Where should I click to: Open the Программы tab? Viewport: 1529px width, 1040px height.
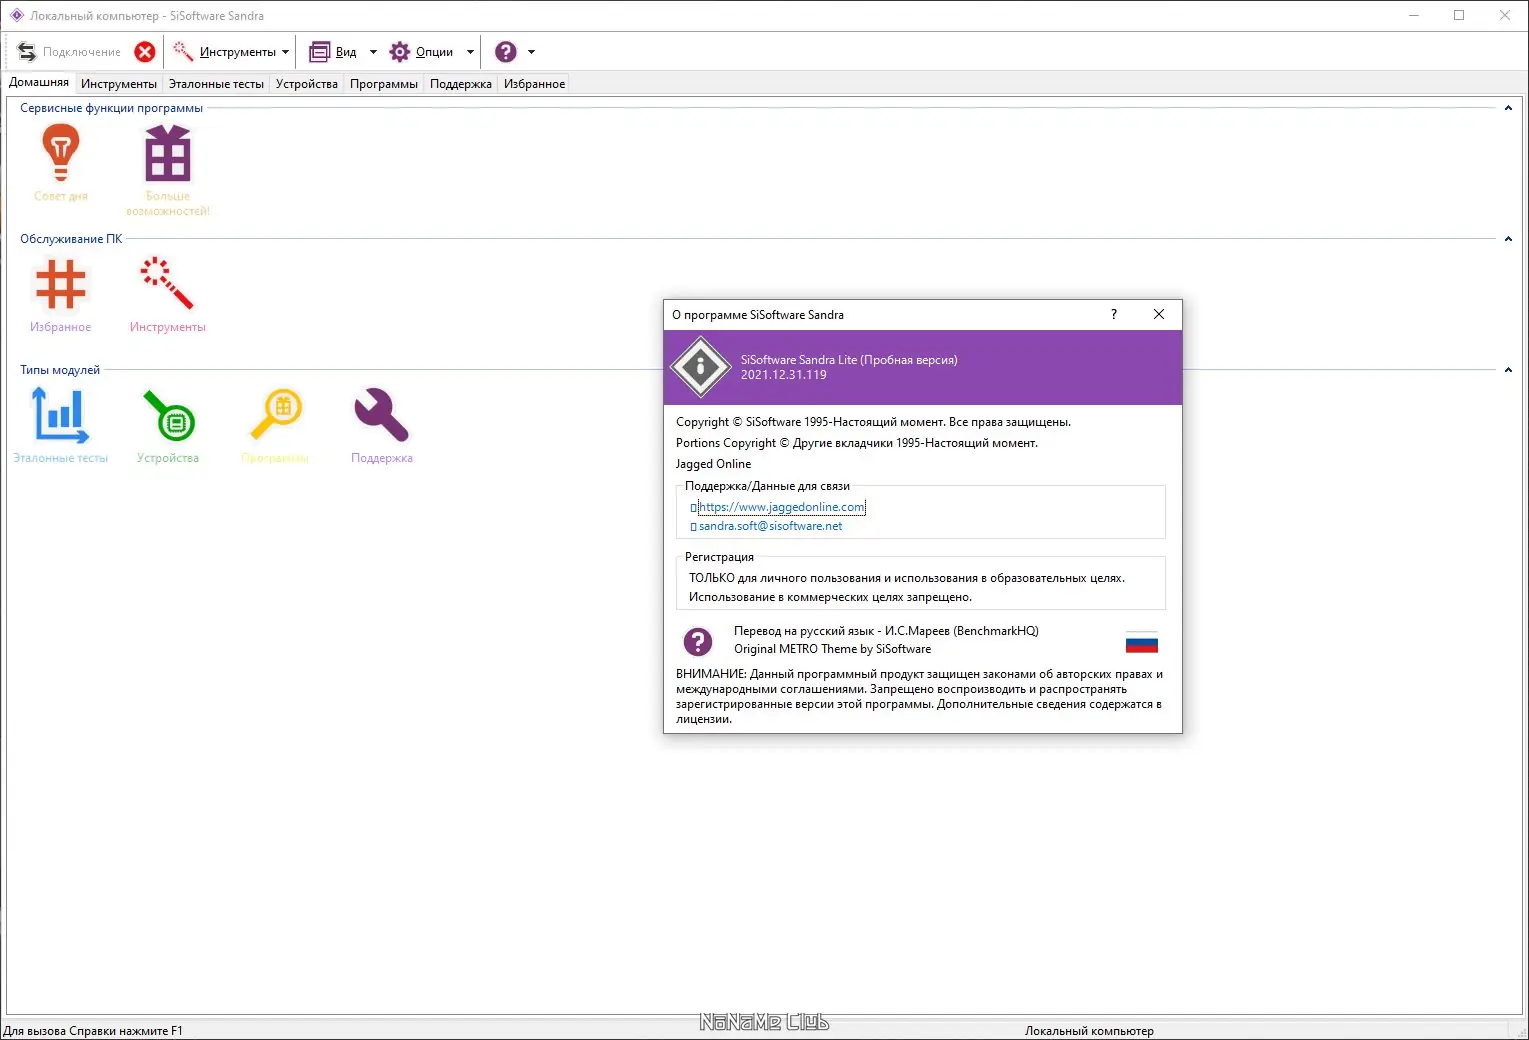(x=384, y=84)
